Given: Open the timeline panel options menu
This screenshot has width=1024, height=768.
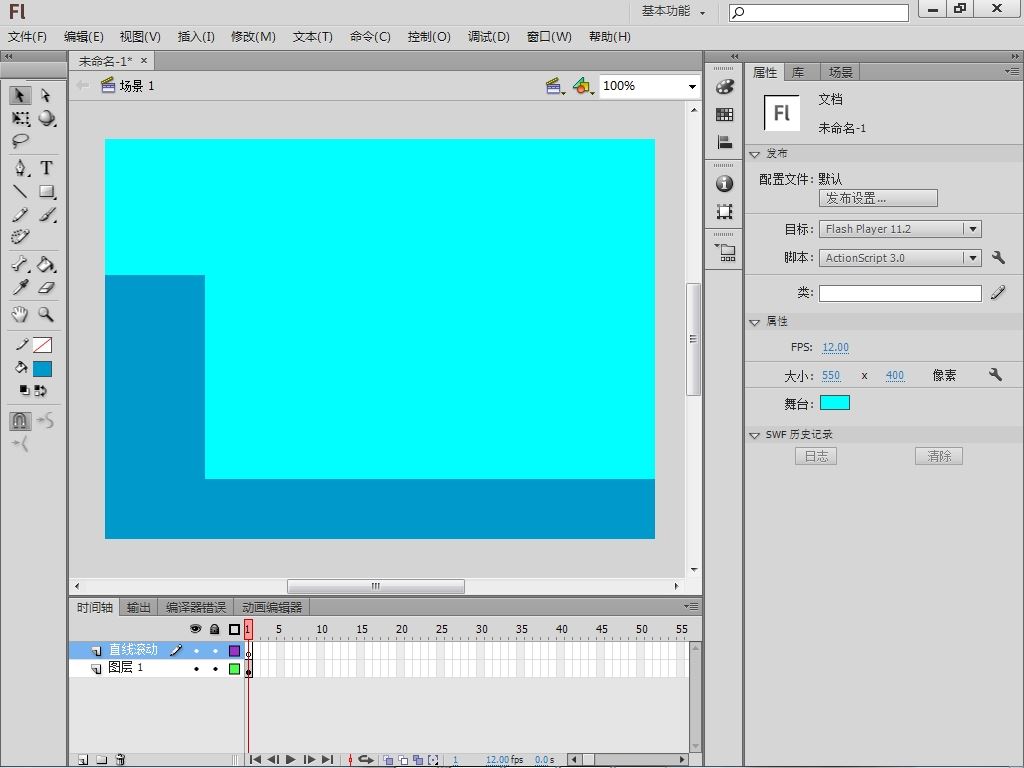Looking at the screenshot, I should [691, 606].
